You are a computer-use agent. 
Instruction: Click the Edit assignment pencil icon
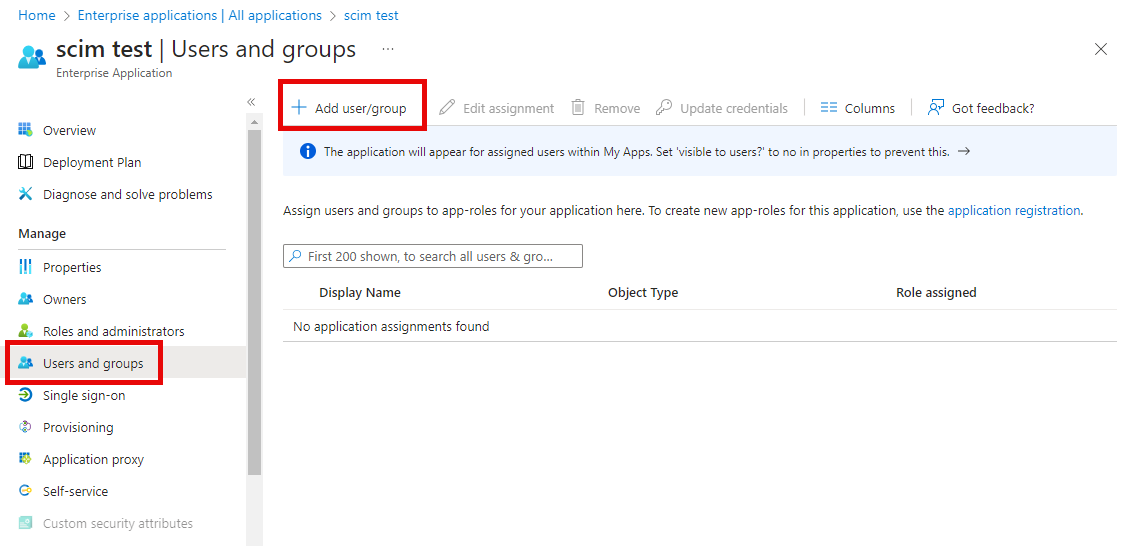click(x=447, y=108)
